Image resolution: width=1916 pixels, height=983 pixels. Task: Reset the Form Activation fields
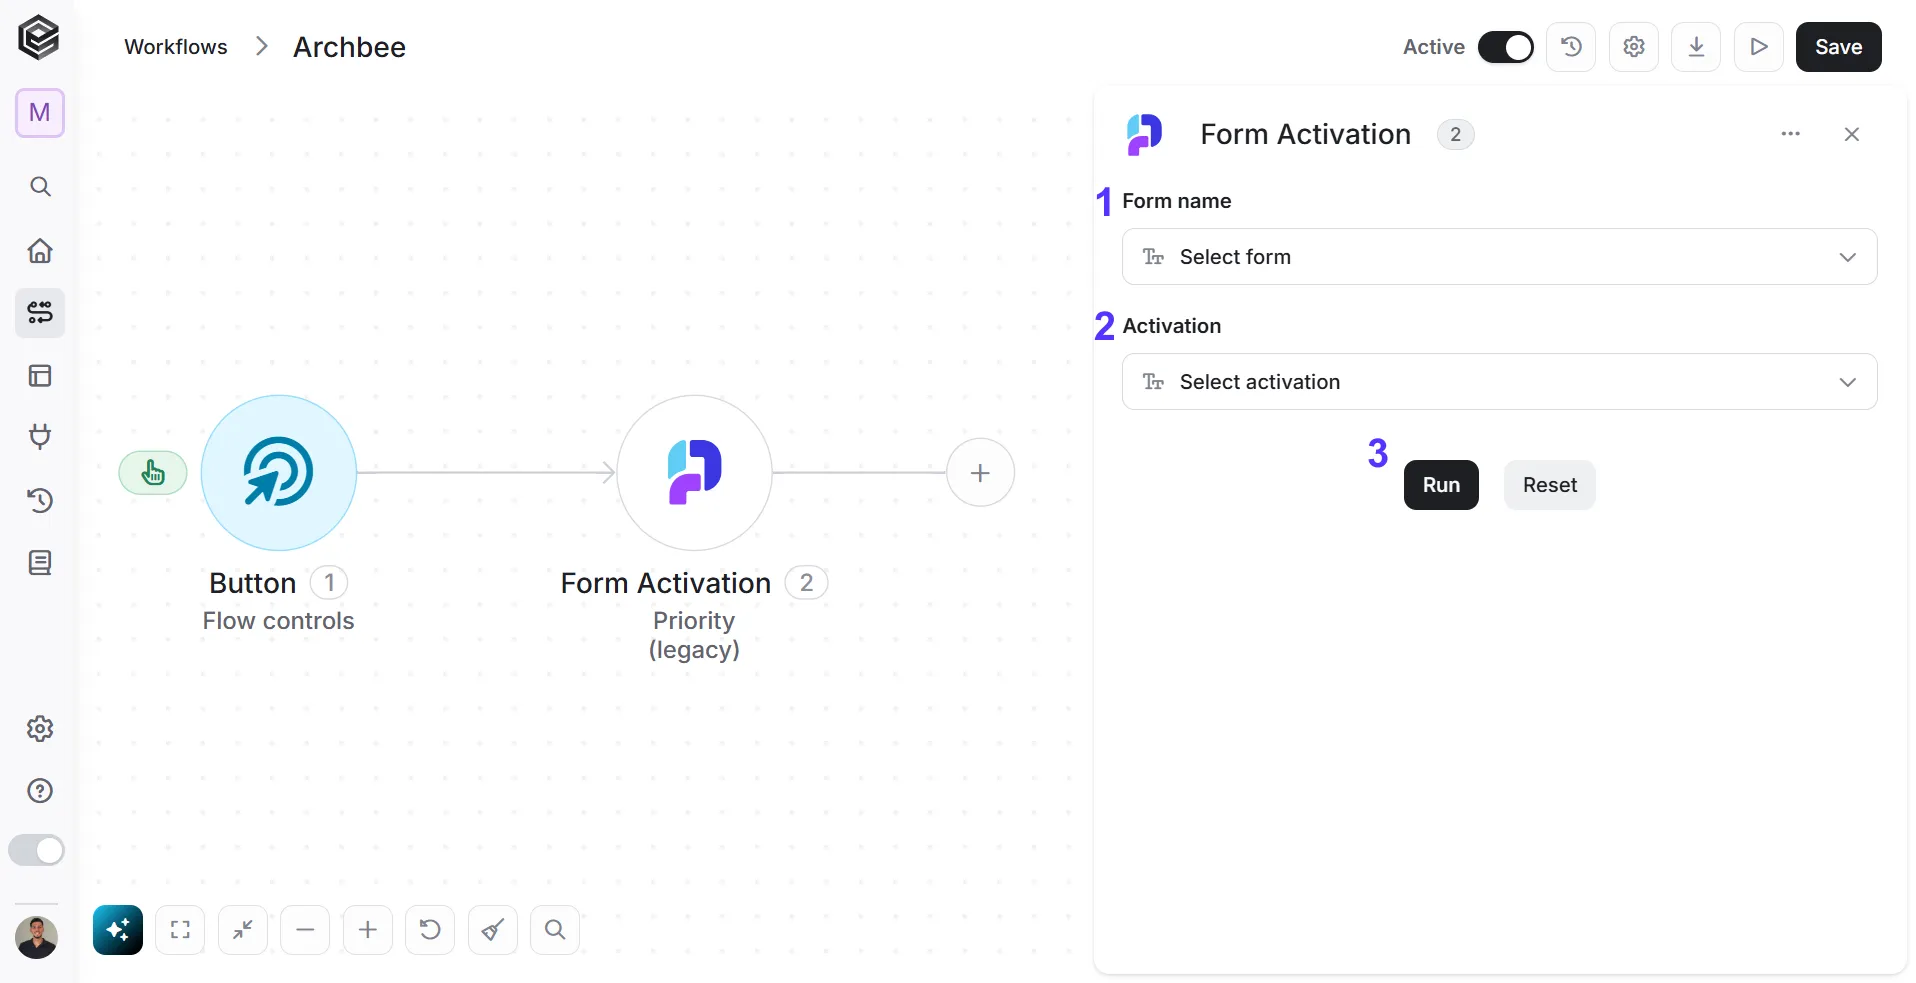coord(1549,485)
